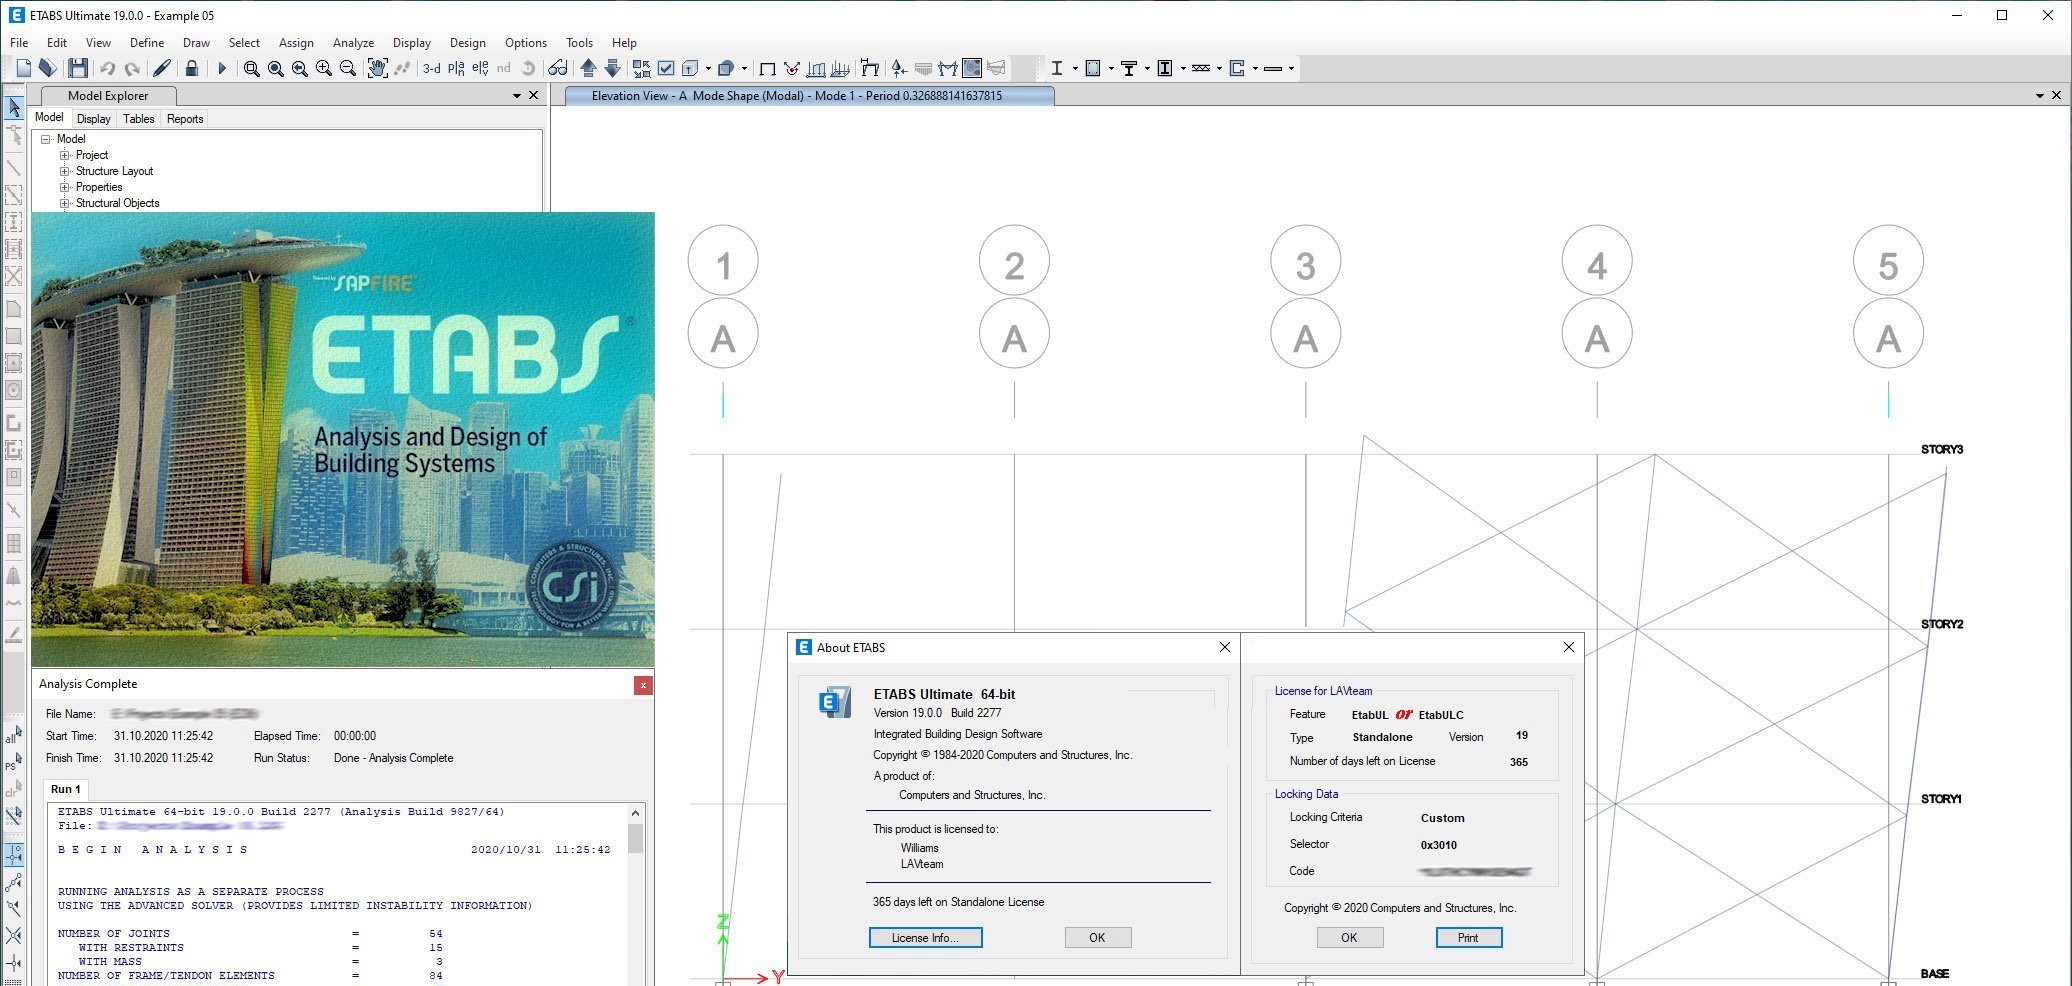Switch to Plan view button
2072x986 pixels.
coord(456,68)
